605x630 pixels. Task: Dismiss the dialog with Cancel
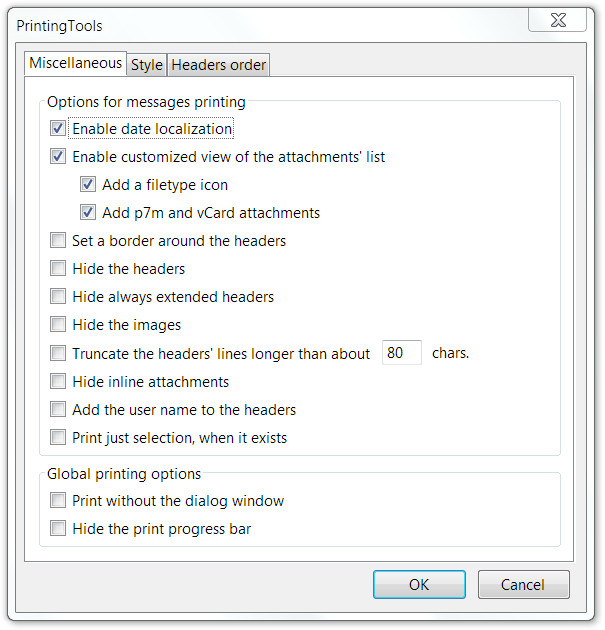(523, 585)
